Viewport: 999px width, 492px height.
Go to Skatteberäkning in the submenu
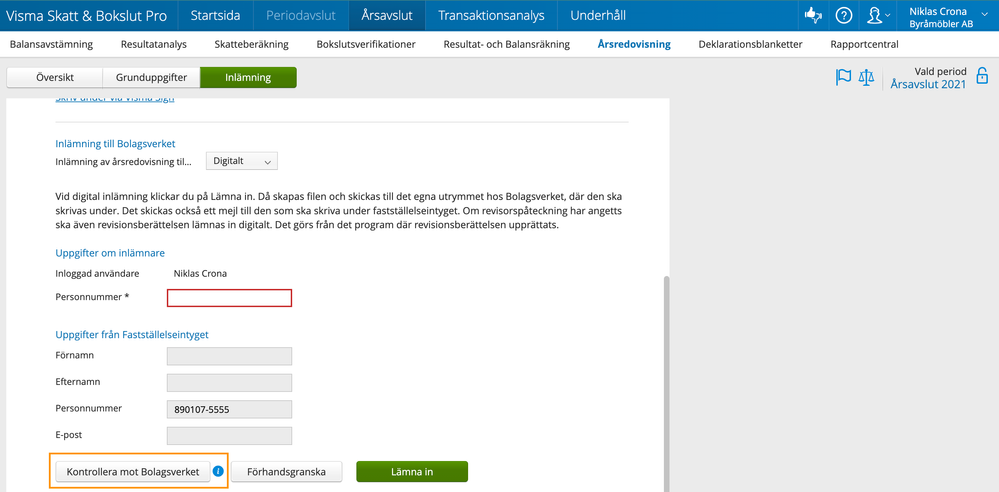coord(251,44)
